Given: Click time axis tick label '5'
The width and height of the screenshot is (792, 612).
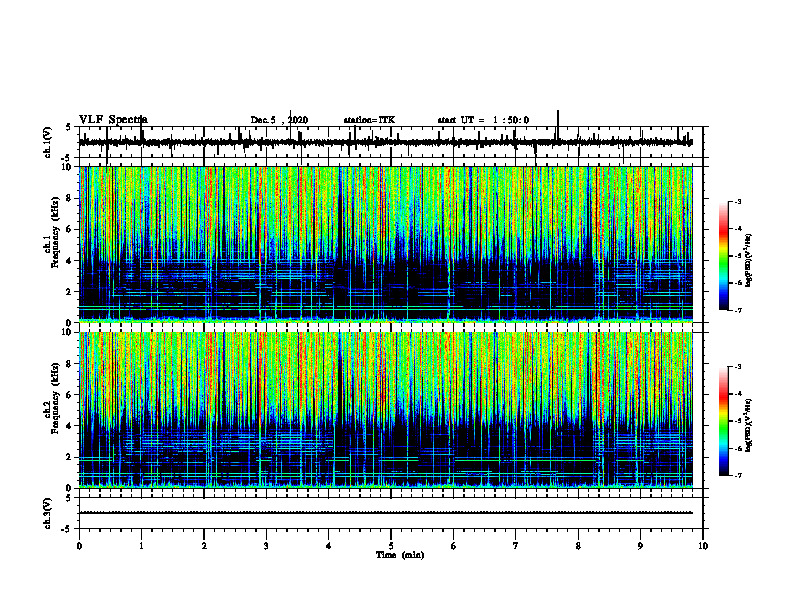Looking at the screenshot, I should [391, 546].
